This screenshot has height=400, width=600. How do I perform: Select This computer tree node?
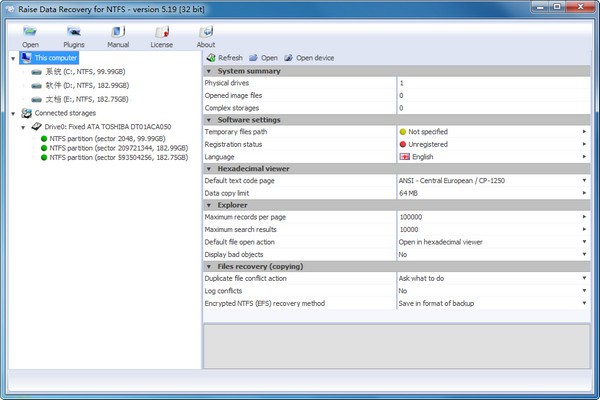(x=49, y=58)
